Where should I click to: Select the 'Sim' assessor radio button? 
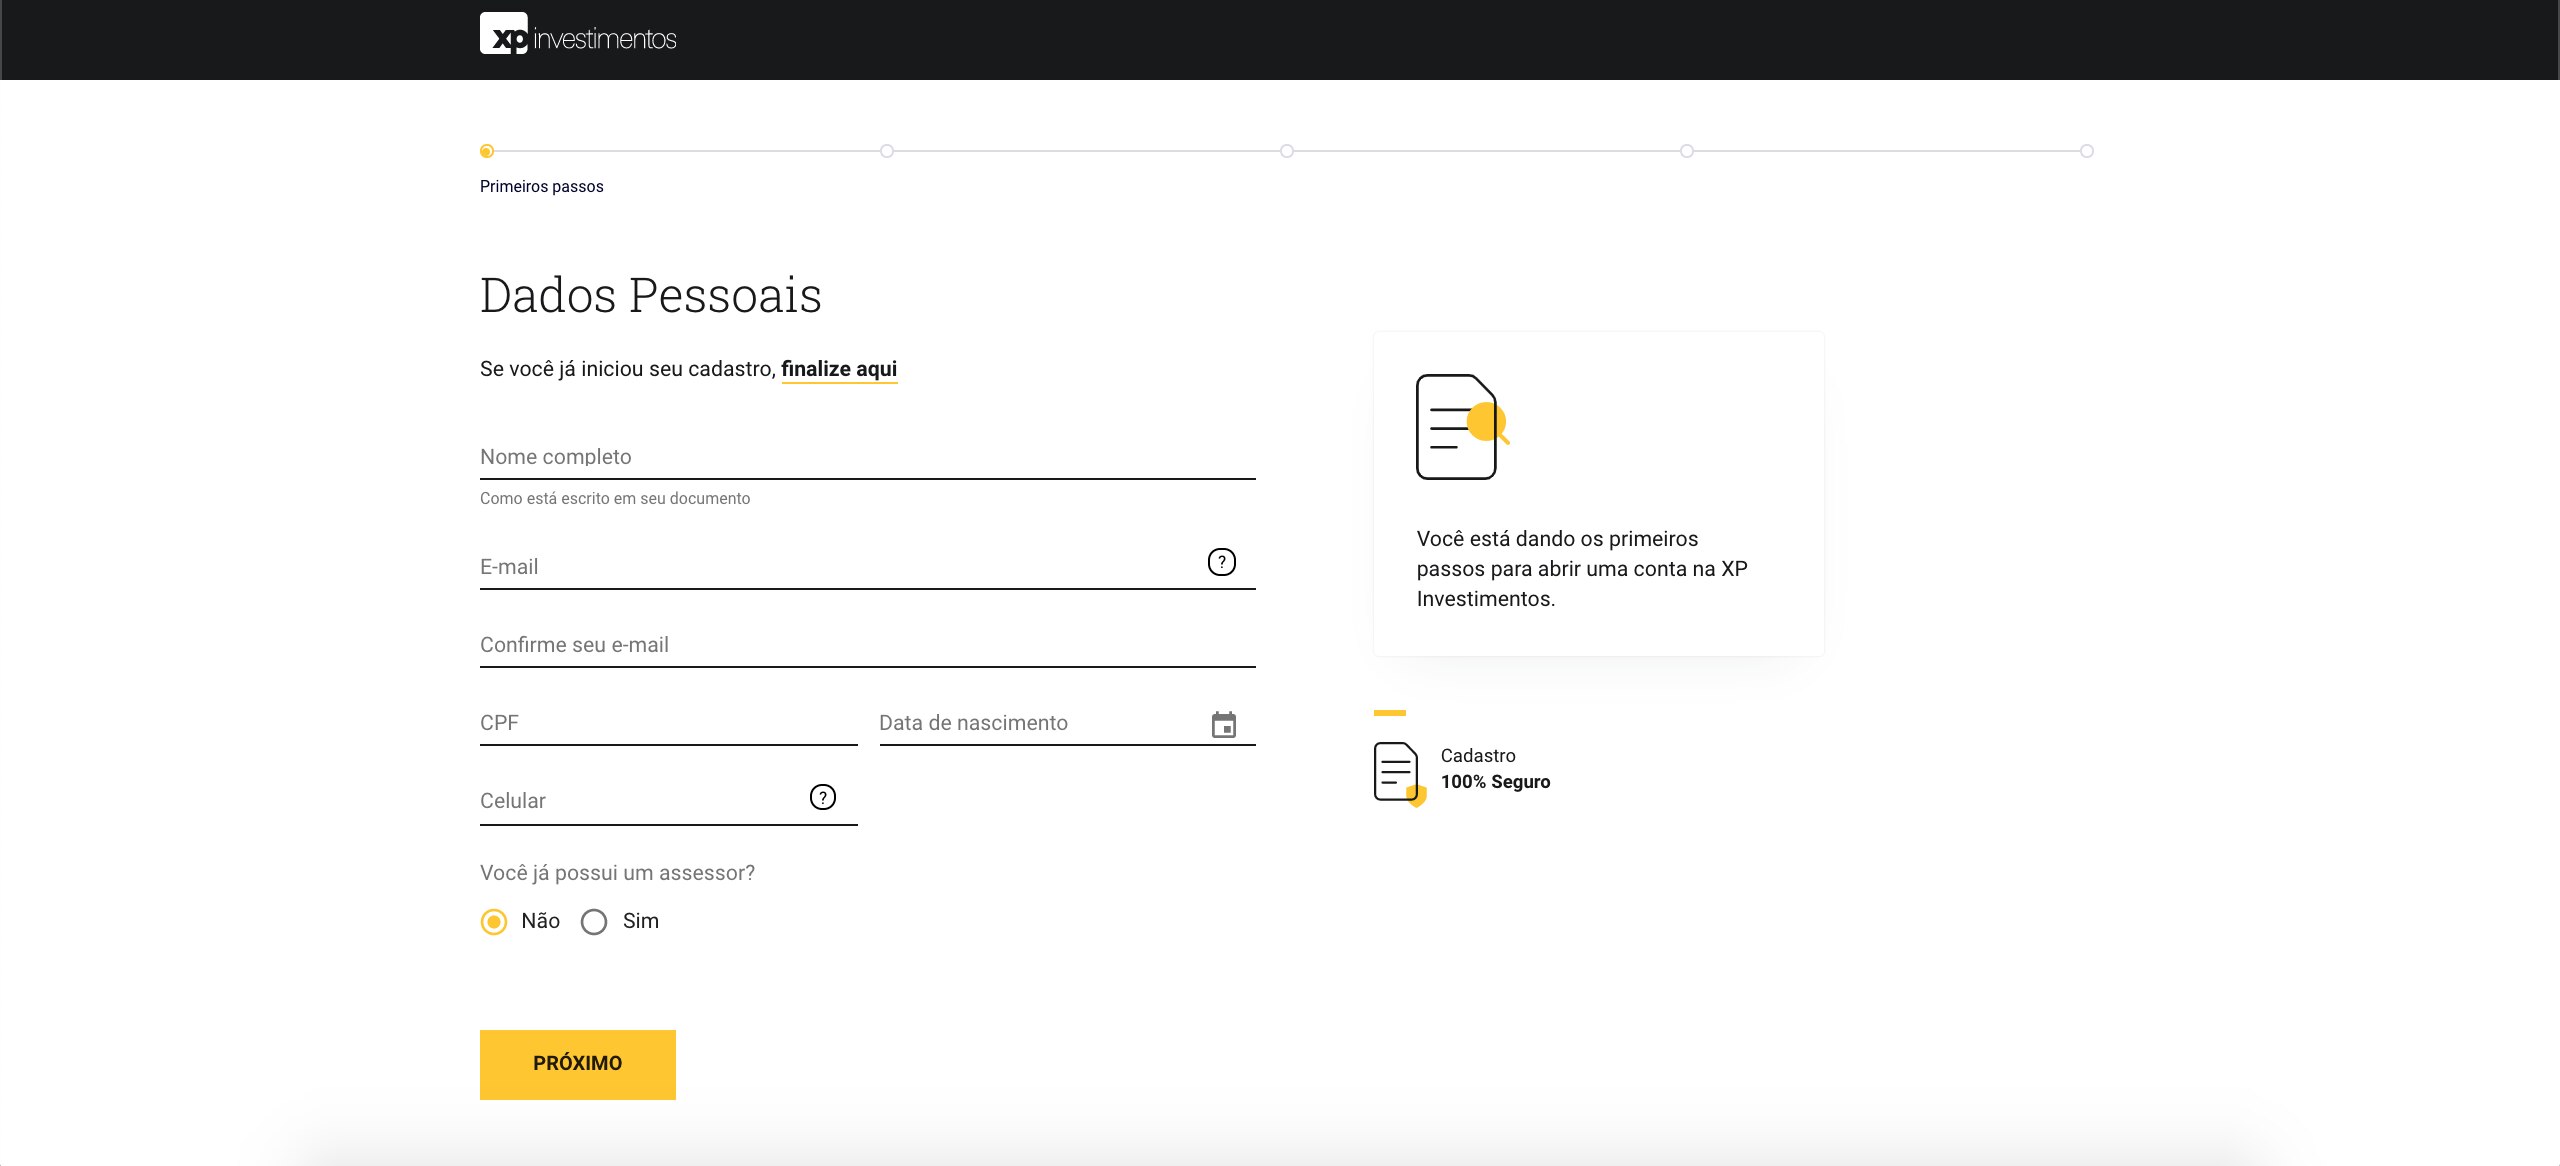pos(594,921)
